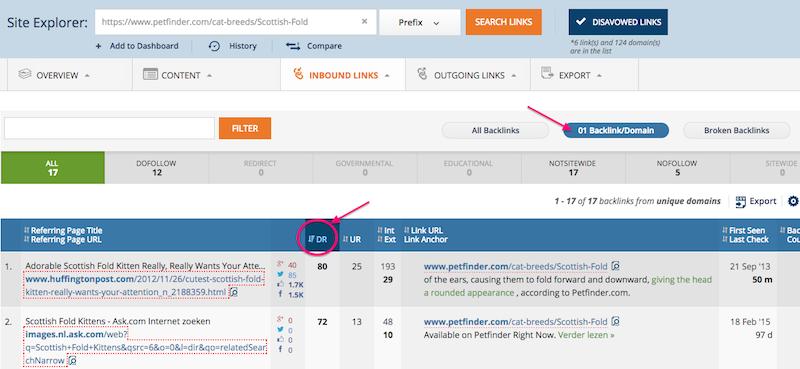Filter by GOVERNMENTAL links
The image size is (800, 369).
pyautogui.click(x=365, y=168)
